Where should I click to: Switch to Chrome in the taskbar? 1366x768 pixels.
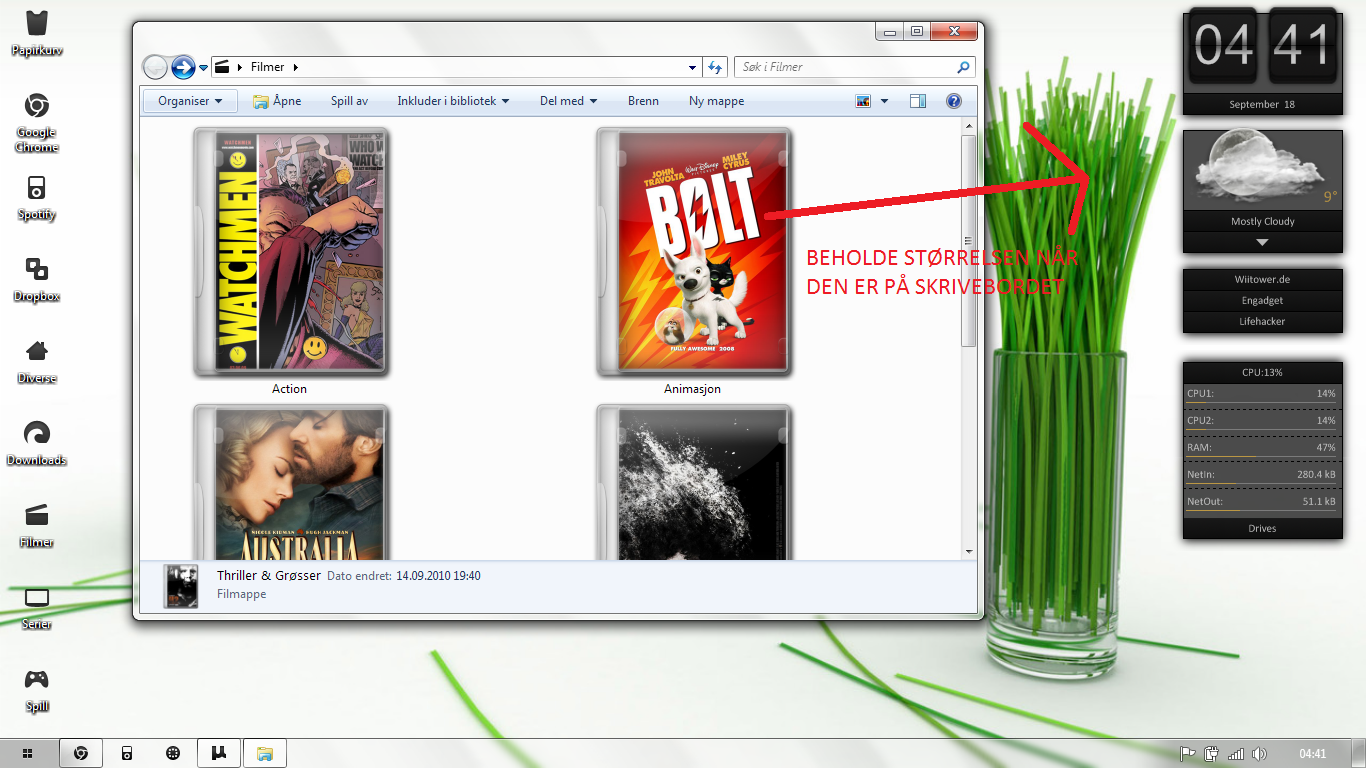82,753
